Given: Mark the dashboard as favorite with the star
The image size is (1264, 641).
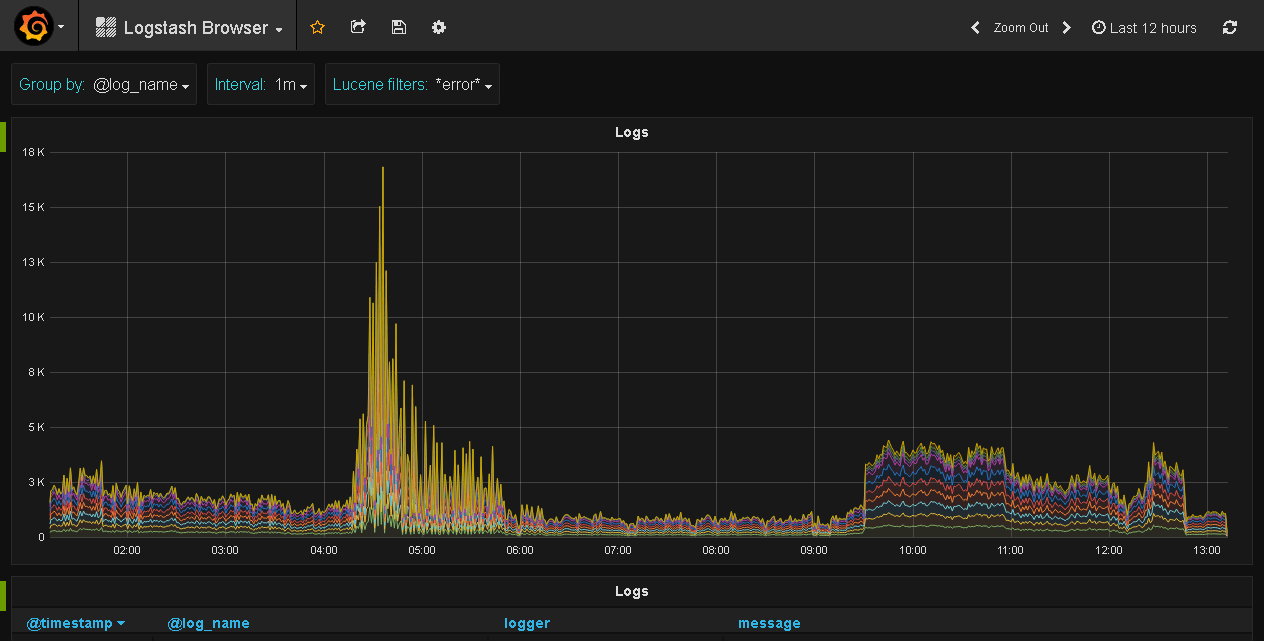Looking at the screenshot, I should coord(317,27).
